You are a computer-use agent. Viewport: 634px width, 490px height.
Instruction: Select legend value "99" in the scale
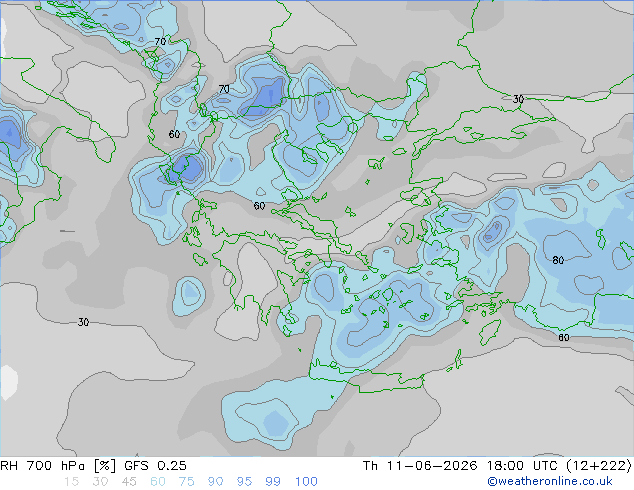pyautogui.click(x=273, y=482)
